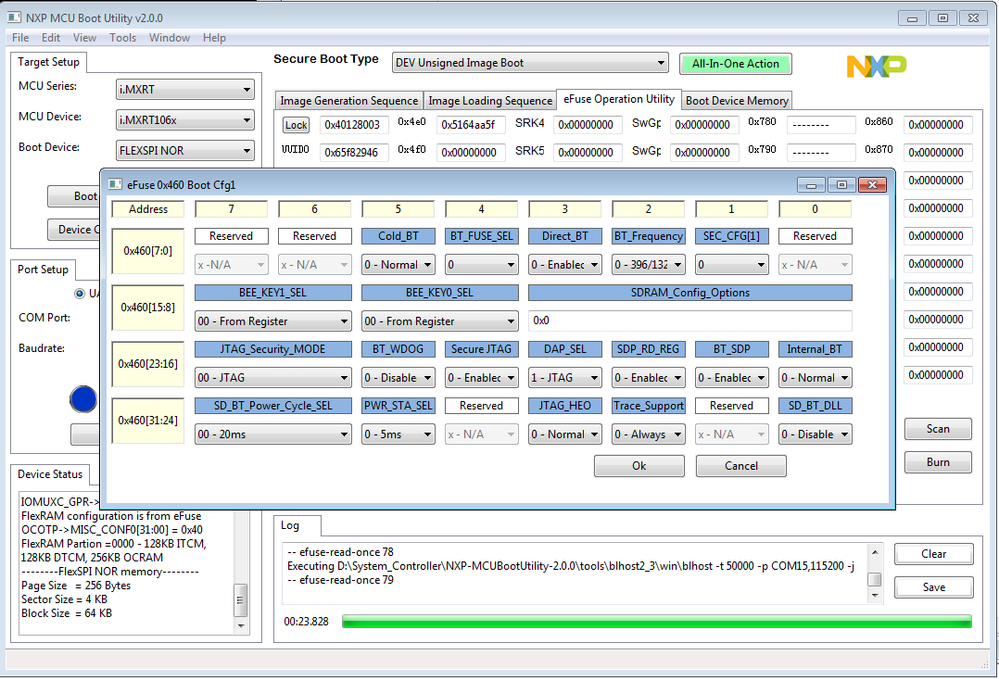Open the Trace_Support dropdown
Screen dimensions: 999x679
click(x=648, y=434)
